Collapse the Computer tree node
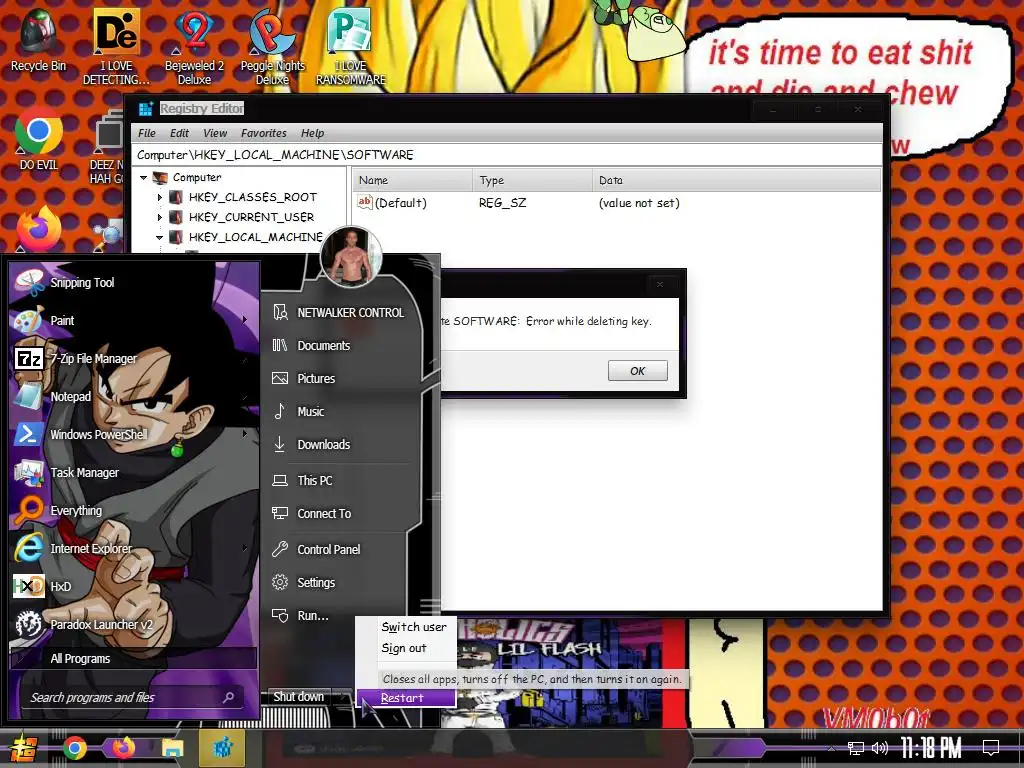This screenshot has width=1024, height=768. click(144, 177)
